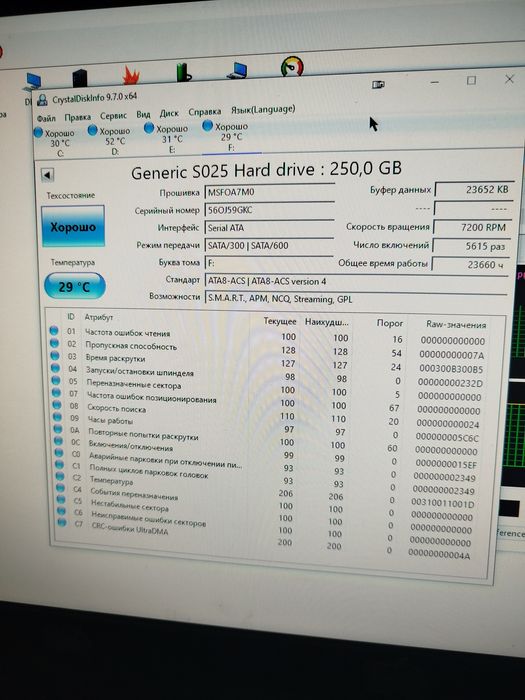The width and height of the screenshot is (525, 700).
Task: Click status dot for attribute 04 Запуски/остановки шпинделя
Action: coord(55,368)
